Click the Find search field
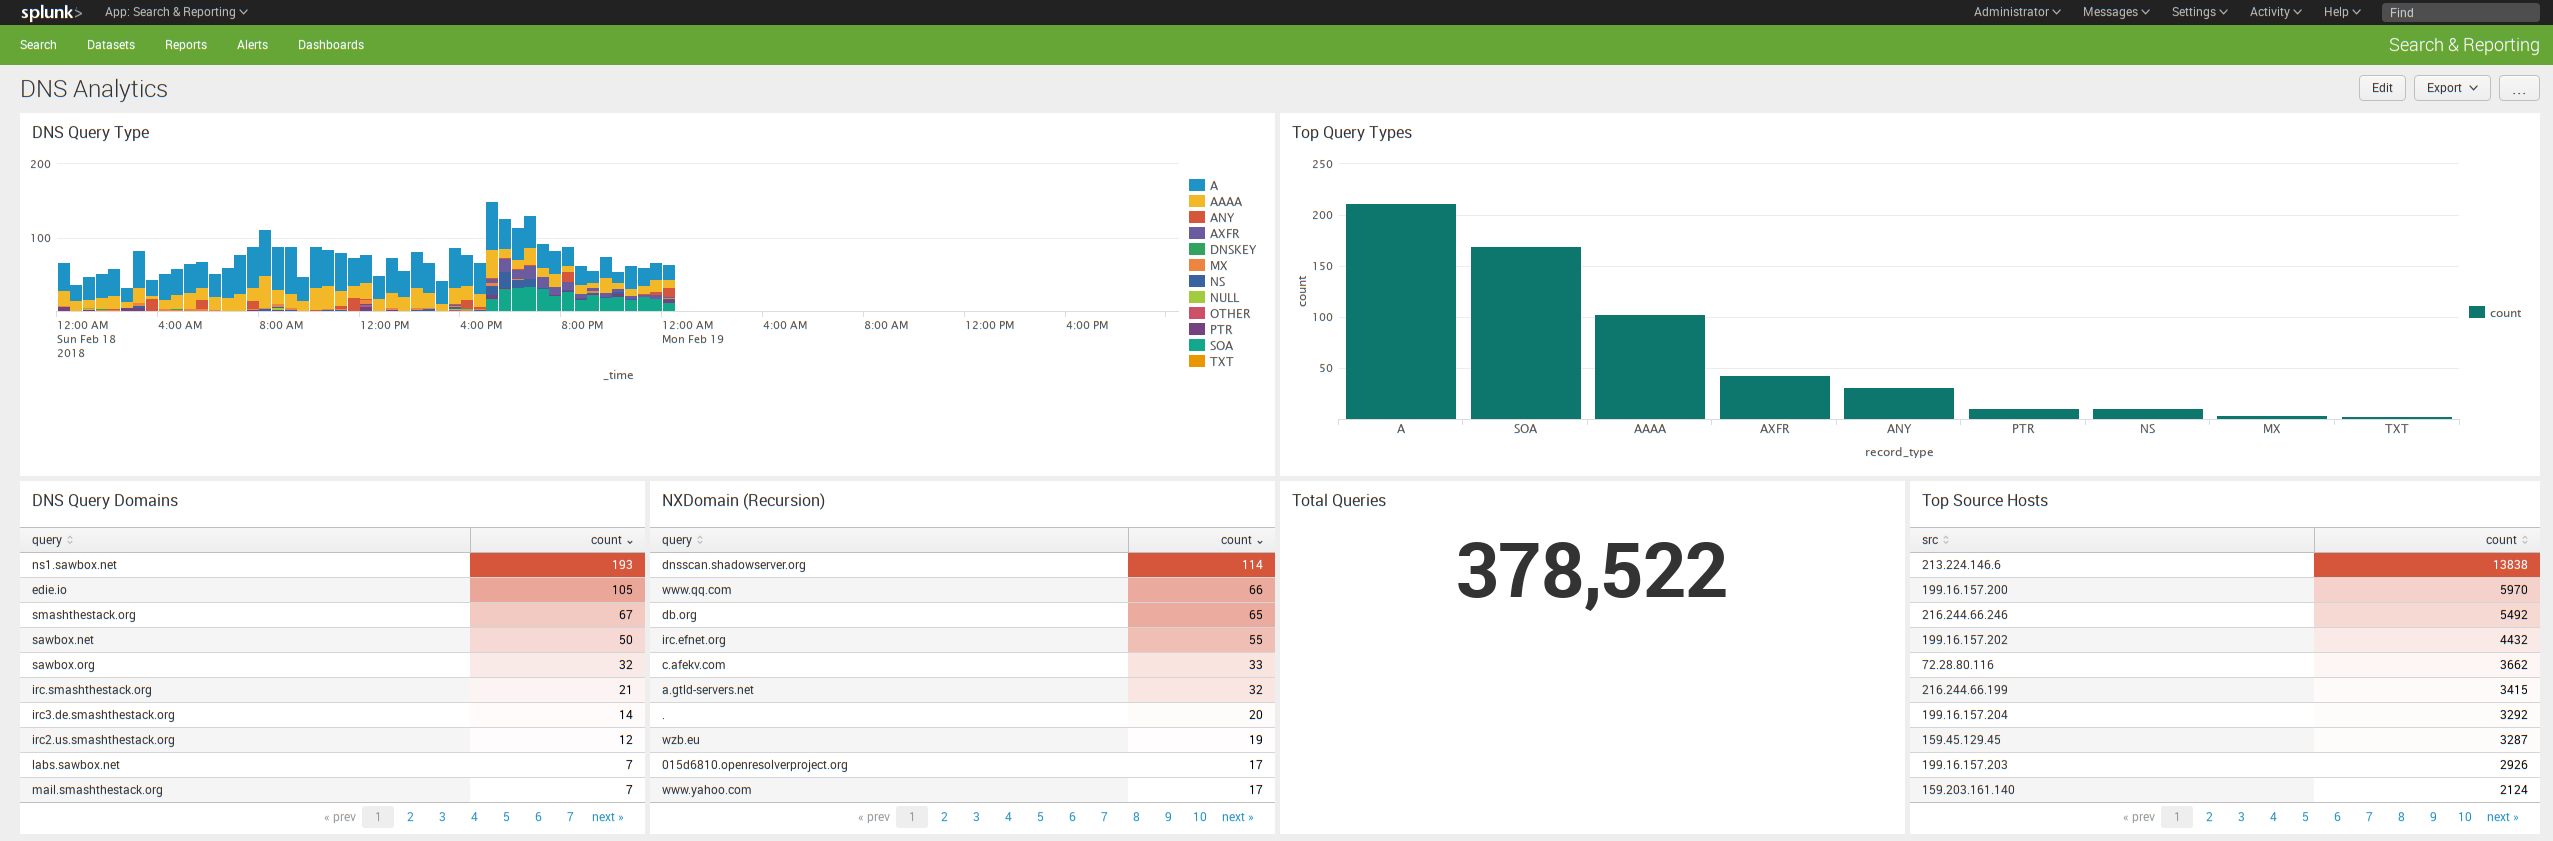The width and height of the screenshot is (2553, 841). 2460,12
